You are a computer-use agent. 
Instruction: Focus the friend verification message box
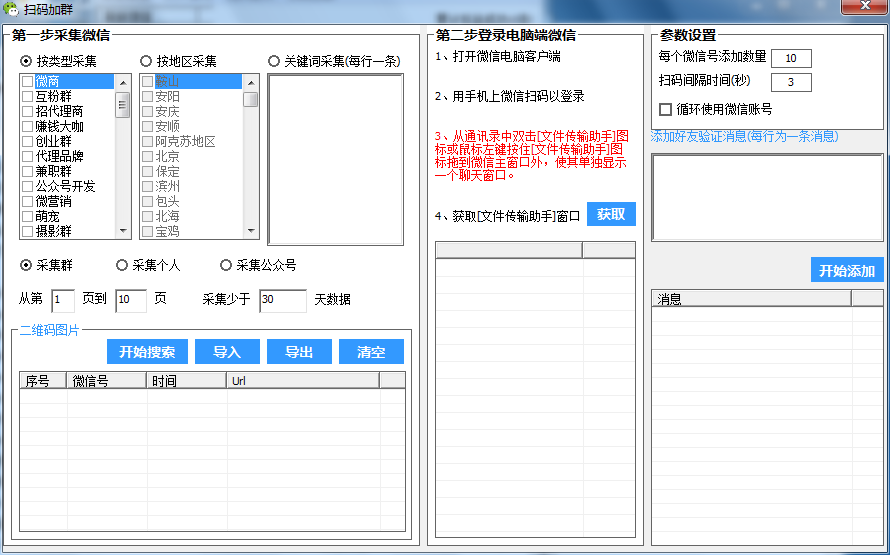pyautogui.click(x=767, y=197)
